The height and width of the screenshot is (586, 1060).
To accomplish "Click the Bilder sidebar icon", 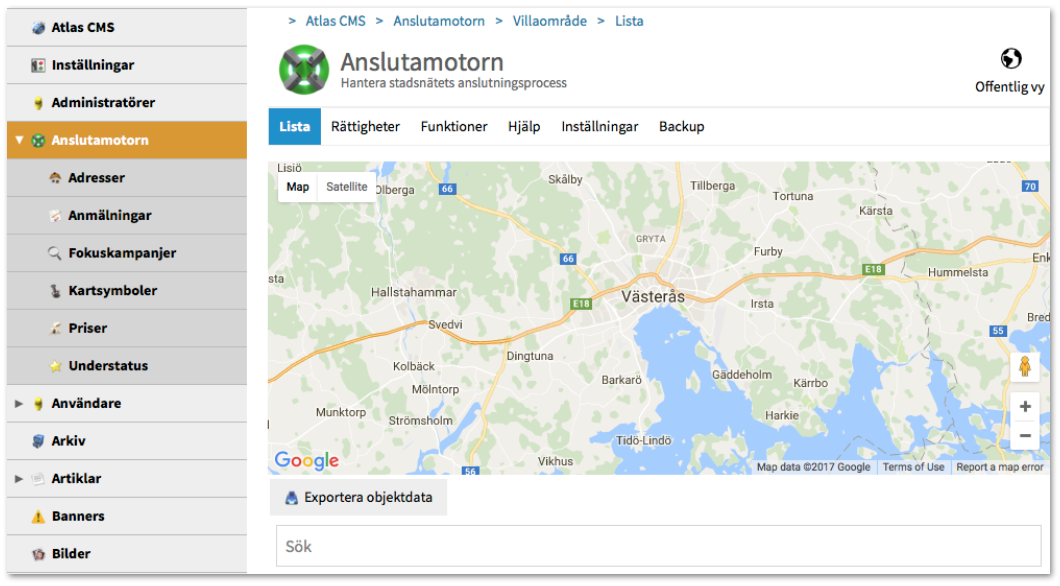I will tap(39, 554).
